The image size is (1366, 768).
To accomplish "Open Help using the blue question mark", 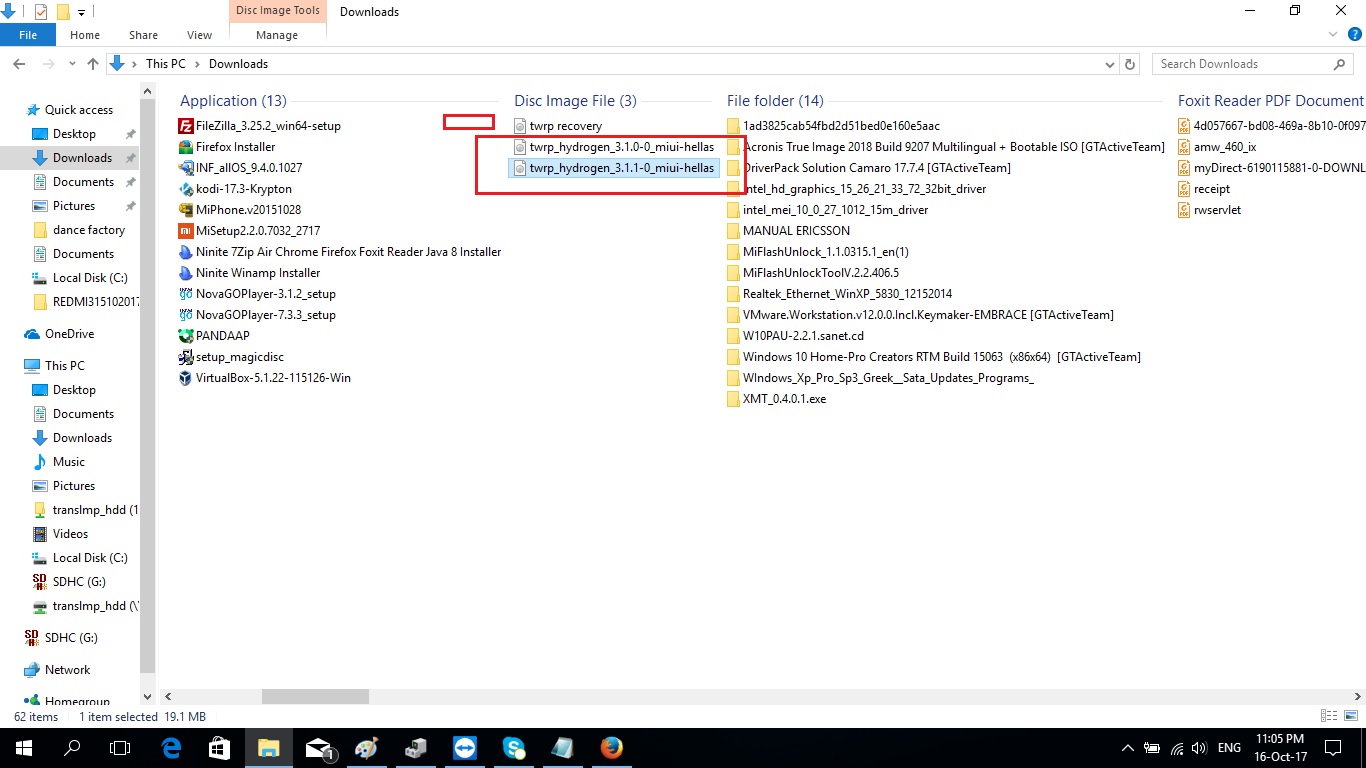I will tap(1354, 35).
